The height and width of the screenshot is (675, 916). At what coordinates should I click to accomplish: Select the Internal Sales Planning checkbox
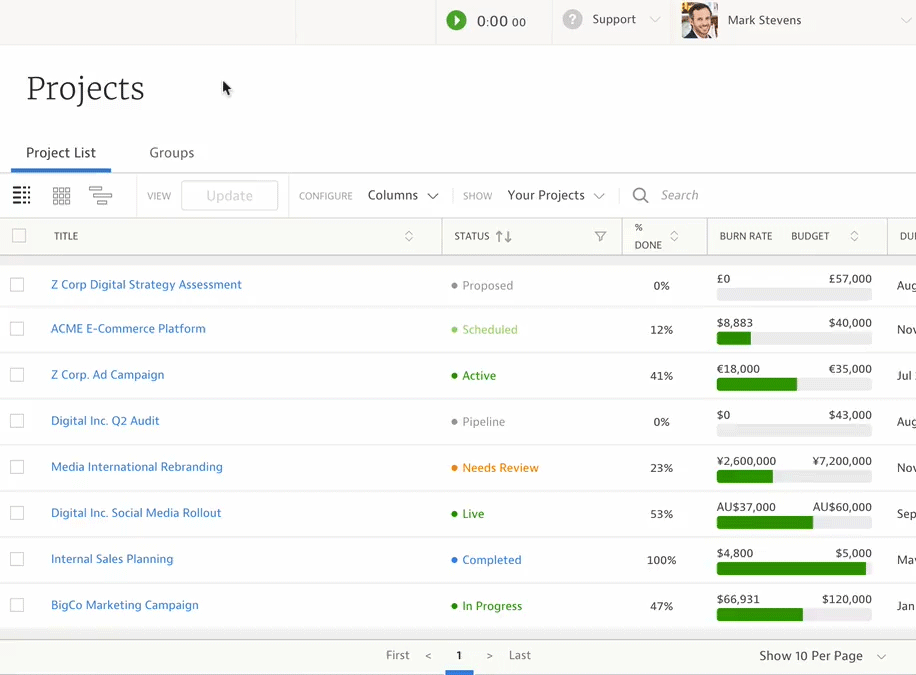coord(17,559)
